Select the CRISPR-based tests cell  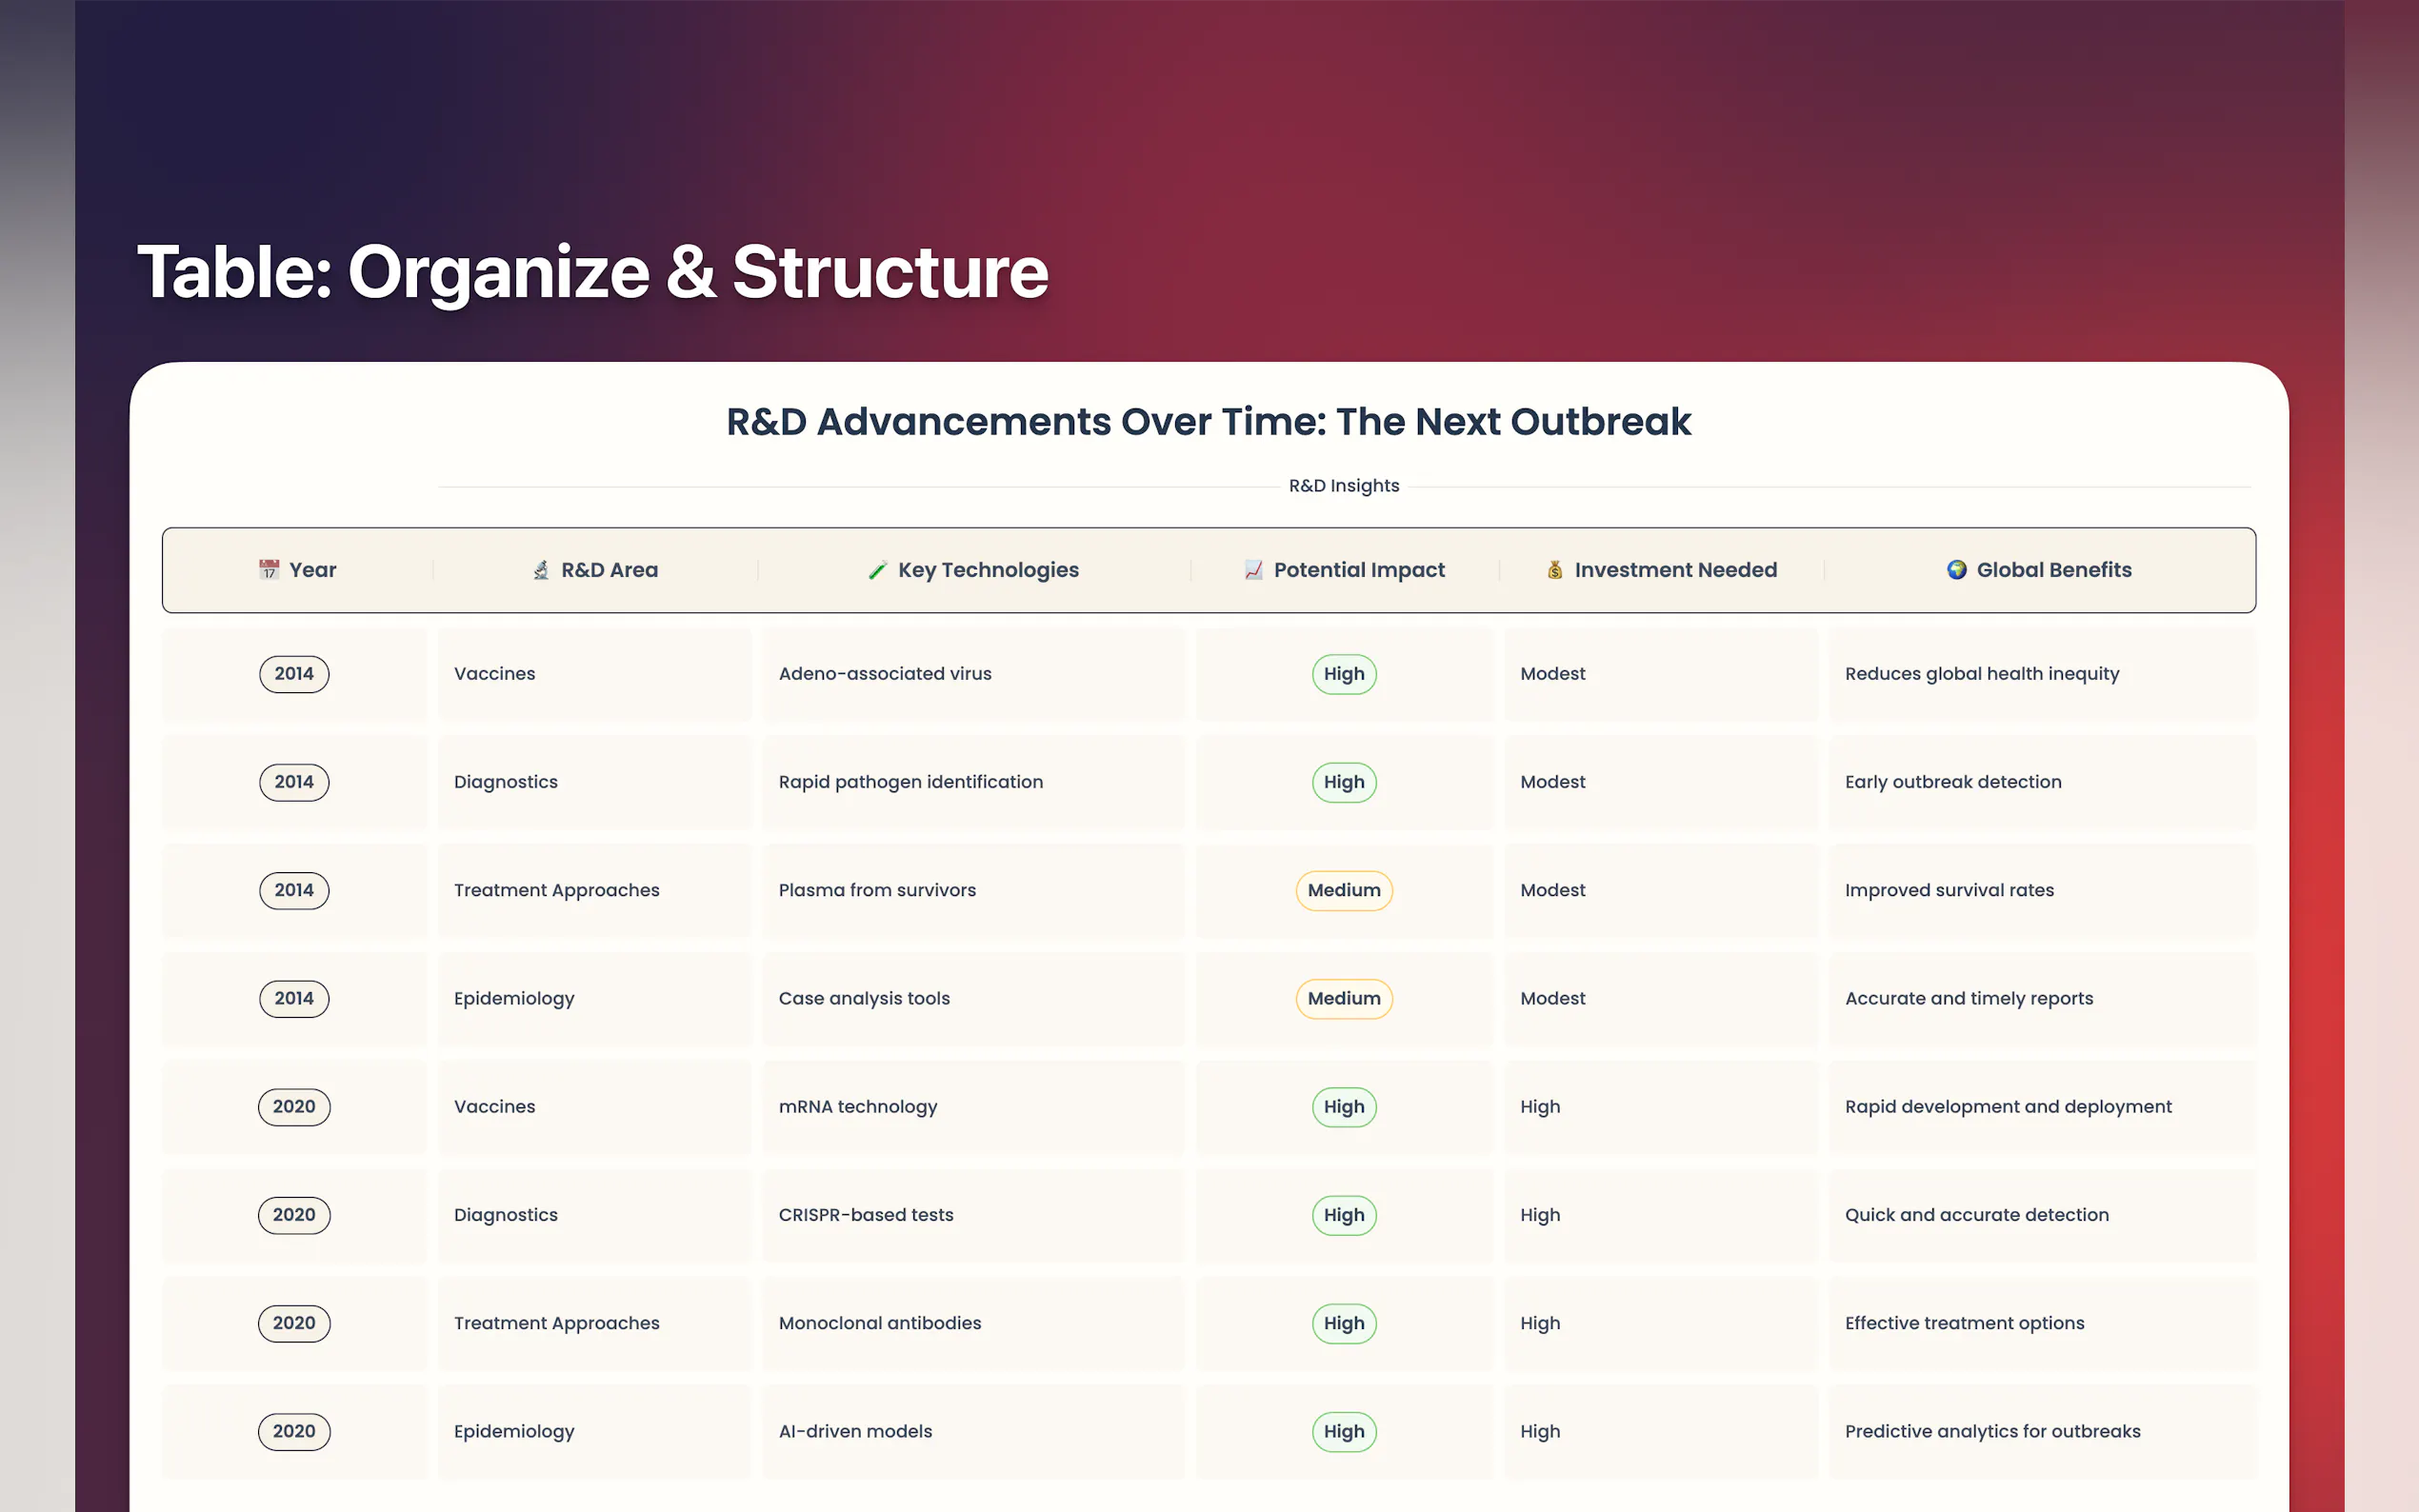pyautogui.click(x=866, y=1215)
